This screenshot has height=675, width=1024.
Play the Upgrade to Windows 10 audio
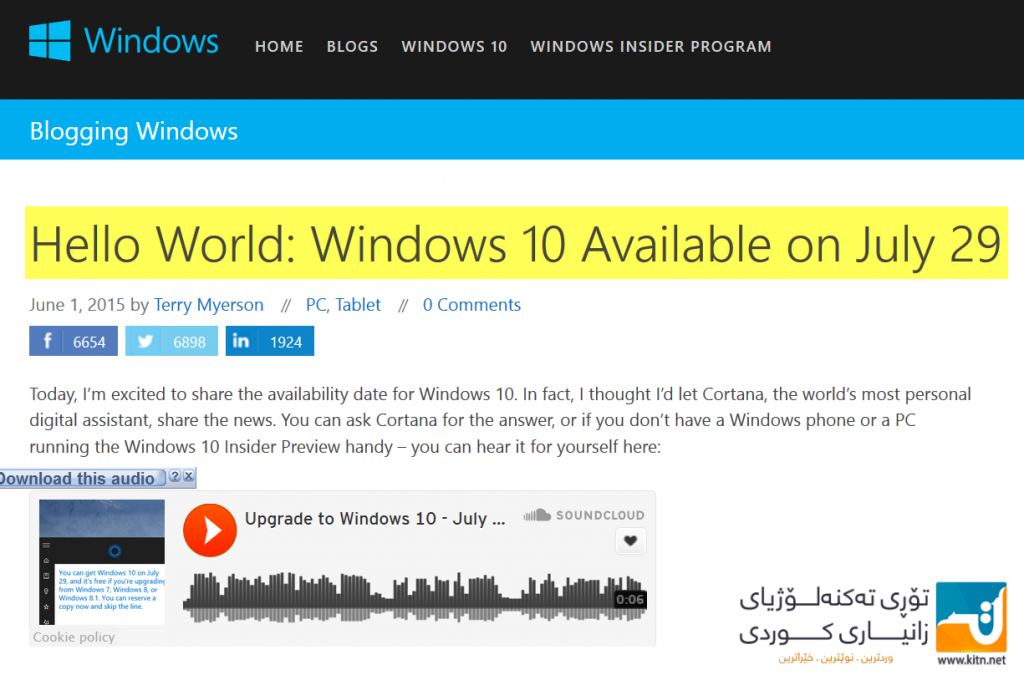click(x=210, y=530)
